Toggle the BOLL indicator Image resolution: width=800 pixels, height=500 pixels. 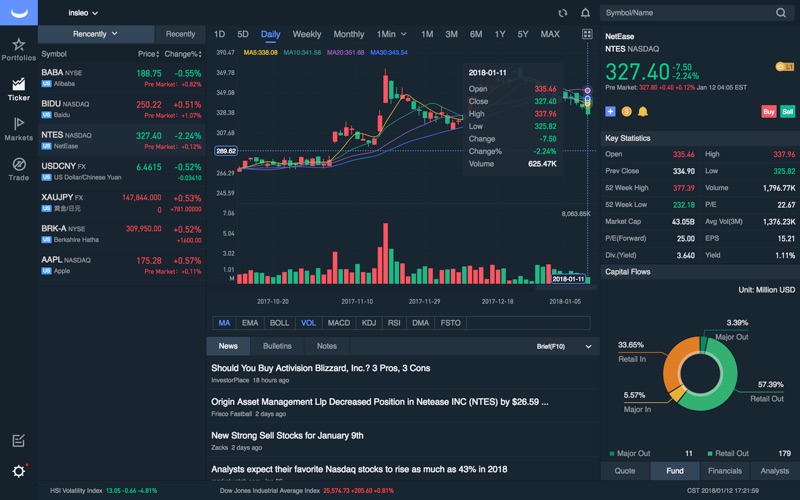tap(279, 323)
